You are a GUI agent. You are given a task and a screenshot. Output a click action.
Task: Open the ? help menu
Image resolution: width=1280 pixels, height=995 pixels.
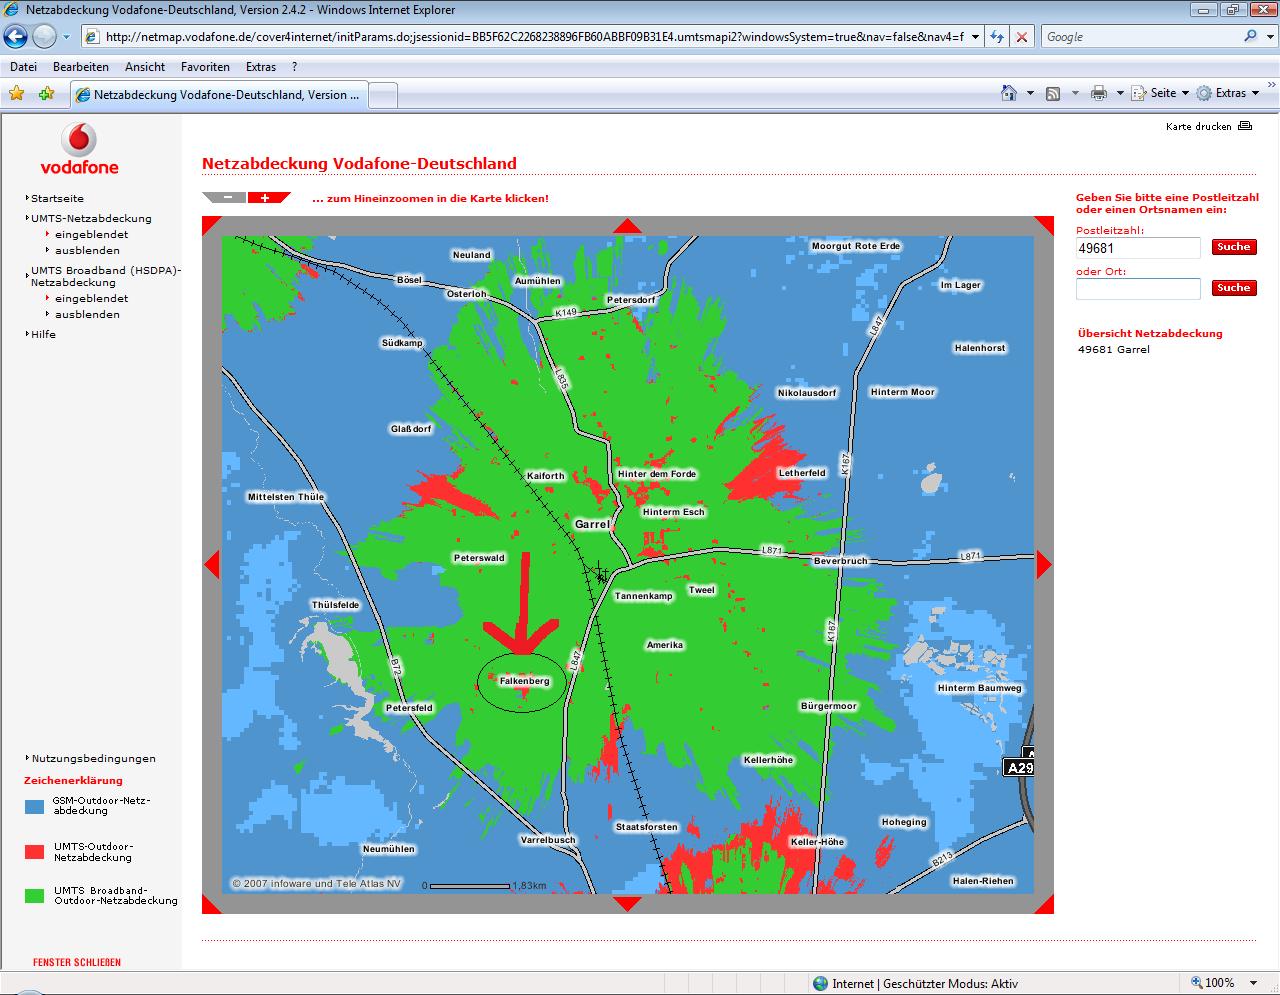coord(294,67)
